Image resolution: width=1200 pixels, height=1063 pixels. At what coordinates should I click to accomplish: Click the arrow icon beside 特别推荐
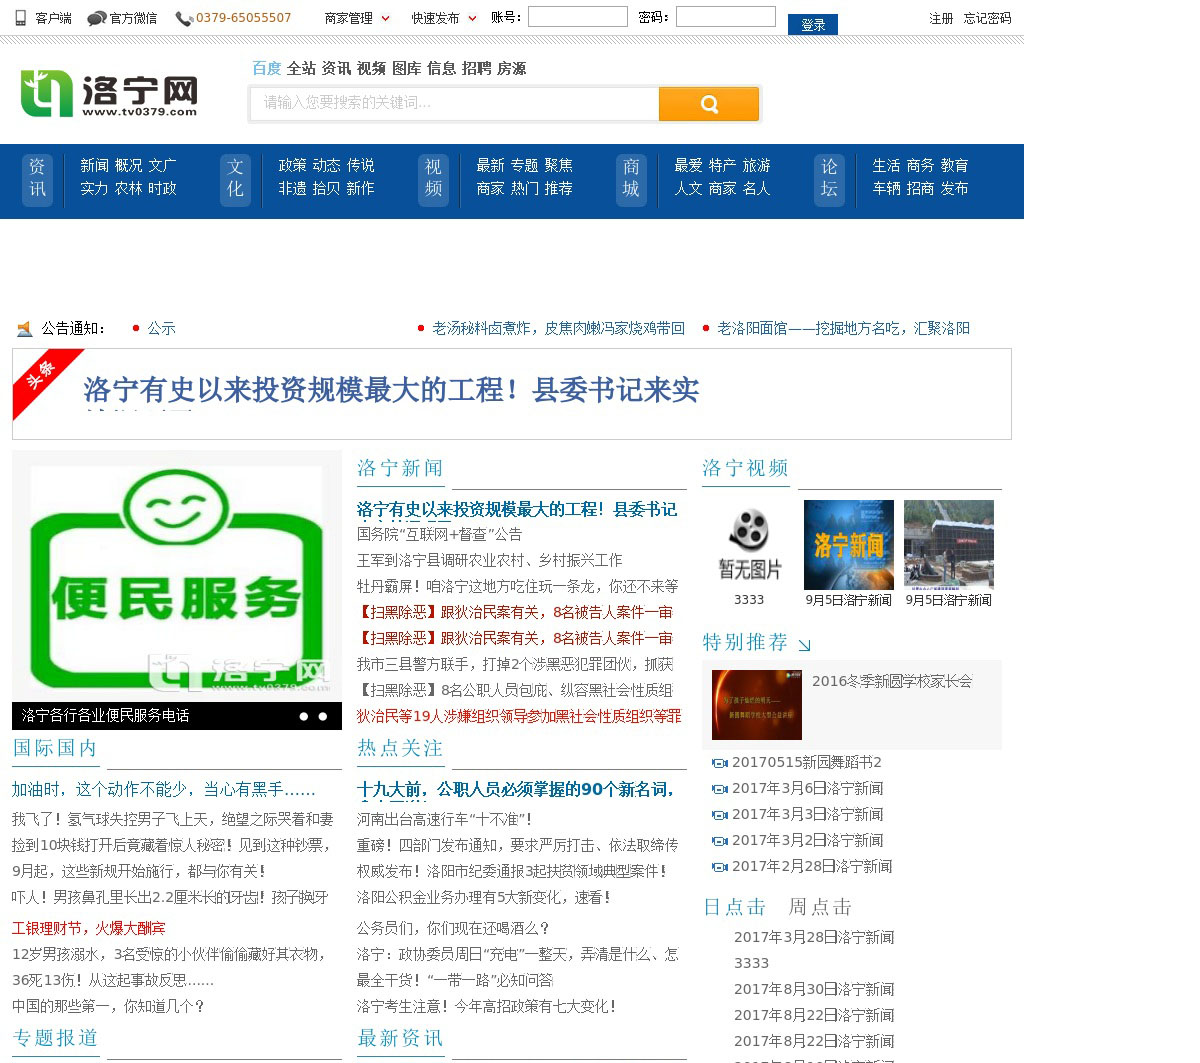coord(804,645)
